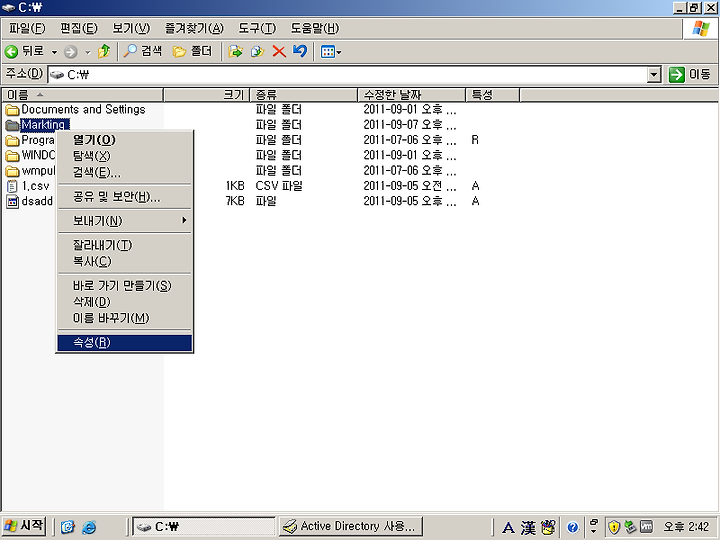Click the IME help question mark icon
The height and width of the screenshot is (540, 720).
pyautogui.click(x=572, y=528)
